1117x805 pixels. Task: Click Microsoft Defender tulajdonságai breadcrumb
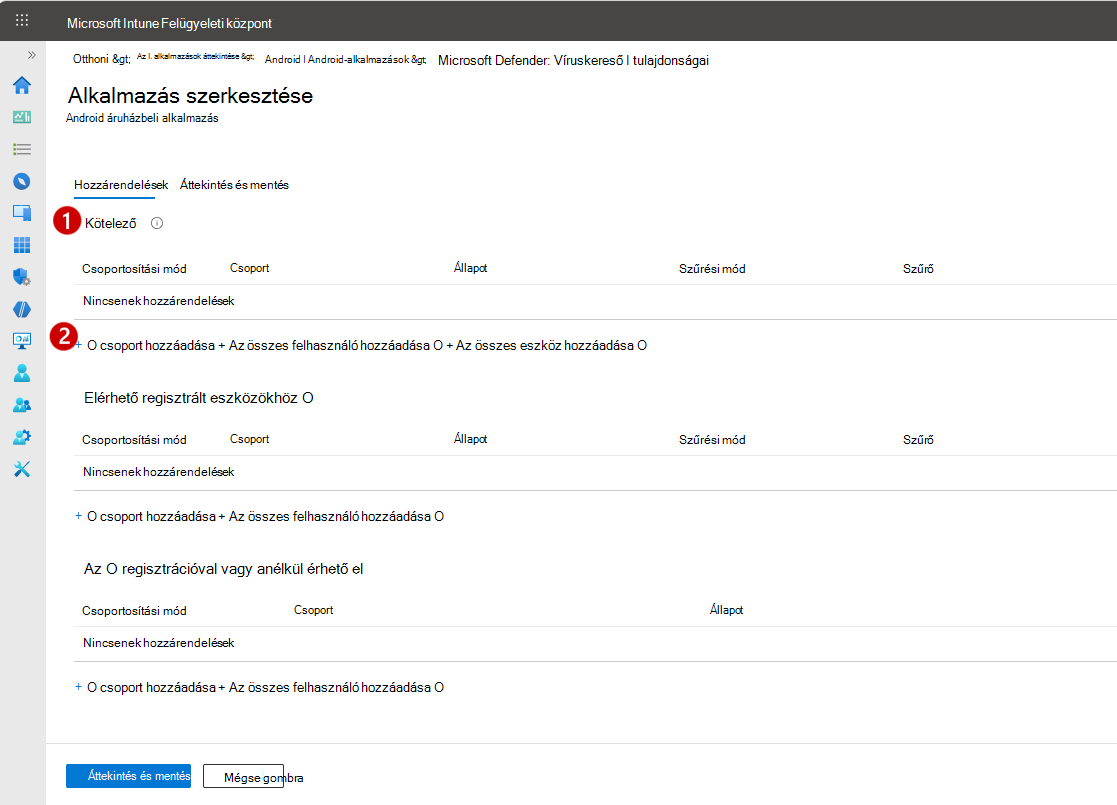[573, 61]
